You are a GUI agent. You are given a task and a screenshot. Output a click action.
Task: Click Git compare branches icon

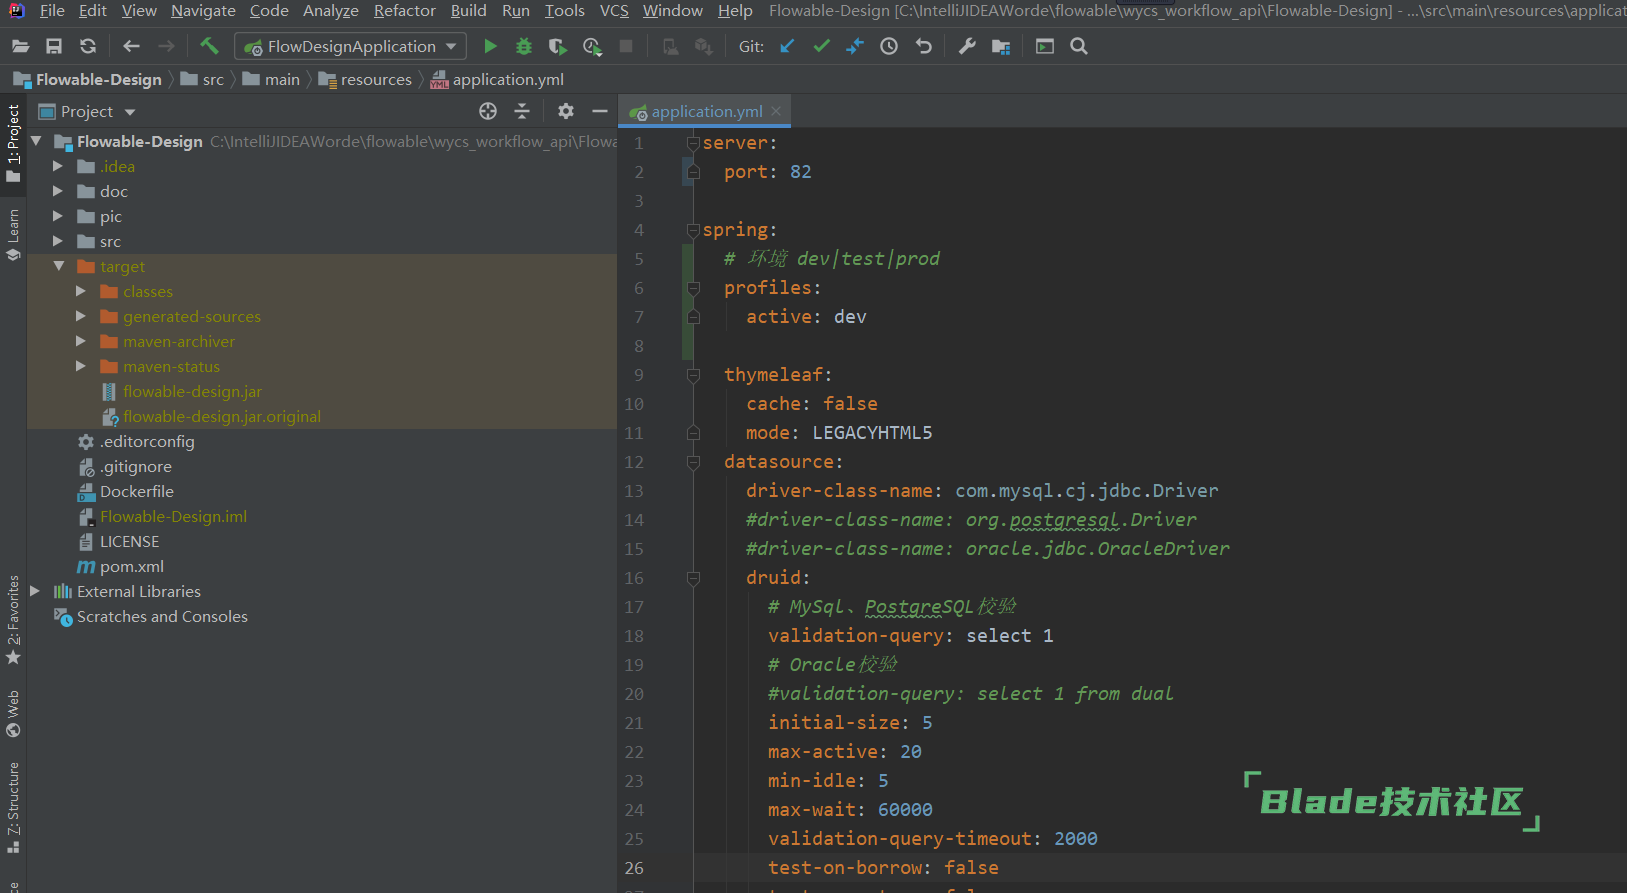click(855, 46)
